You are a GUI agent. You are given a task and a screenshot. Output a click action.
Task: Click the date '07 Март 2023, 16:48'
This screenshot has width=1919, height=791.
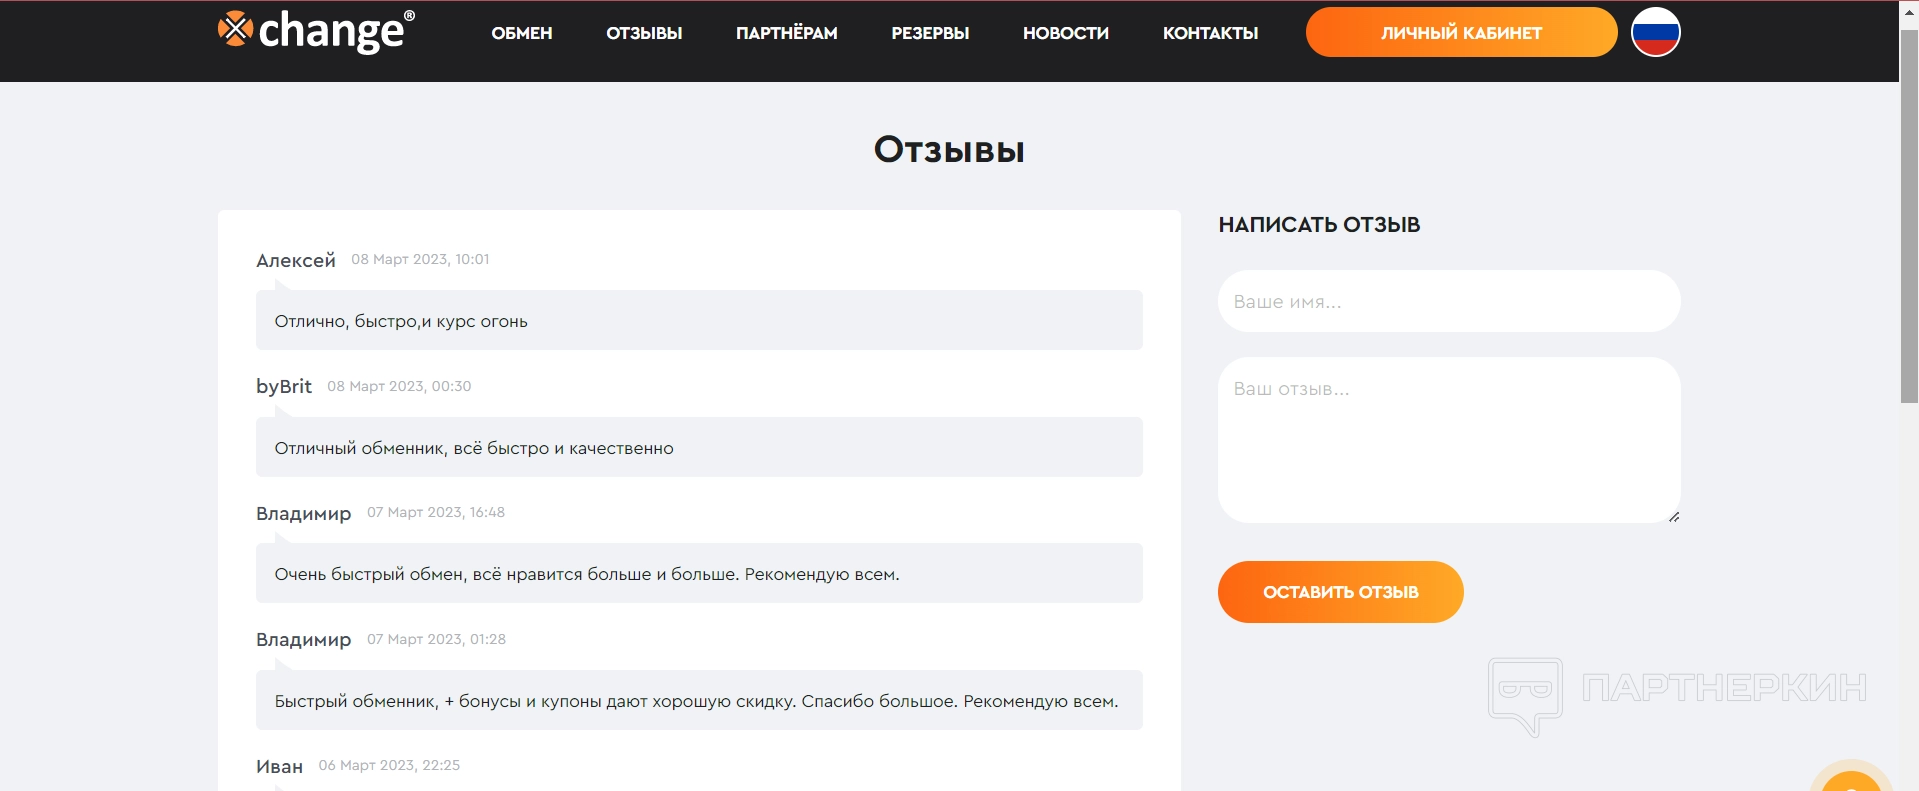436,512
